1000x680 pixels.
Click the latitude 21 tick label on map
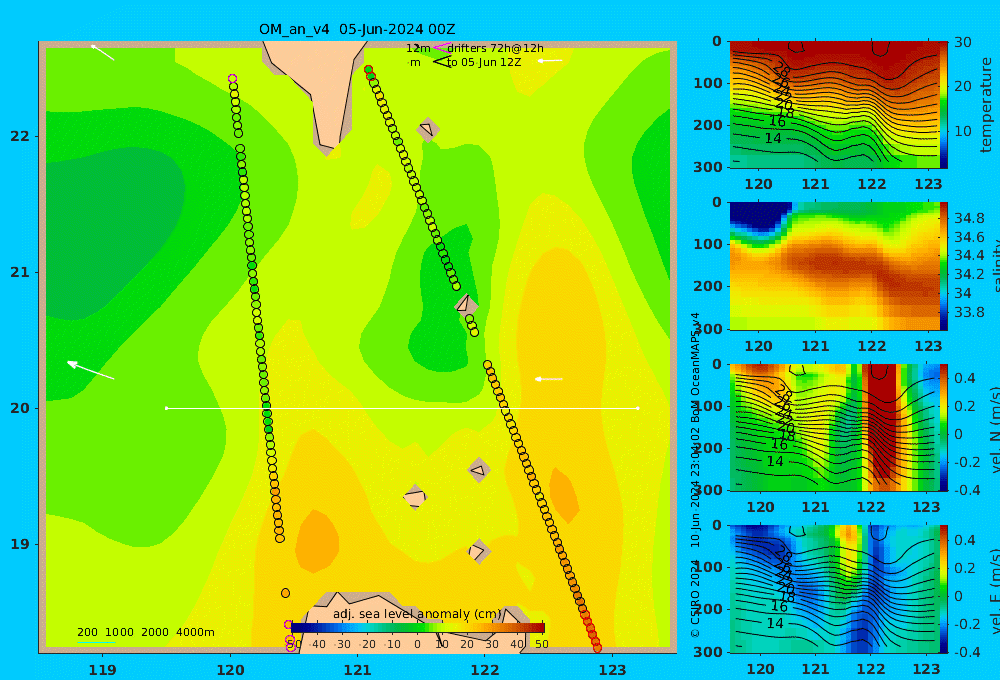pos(20,272)
